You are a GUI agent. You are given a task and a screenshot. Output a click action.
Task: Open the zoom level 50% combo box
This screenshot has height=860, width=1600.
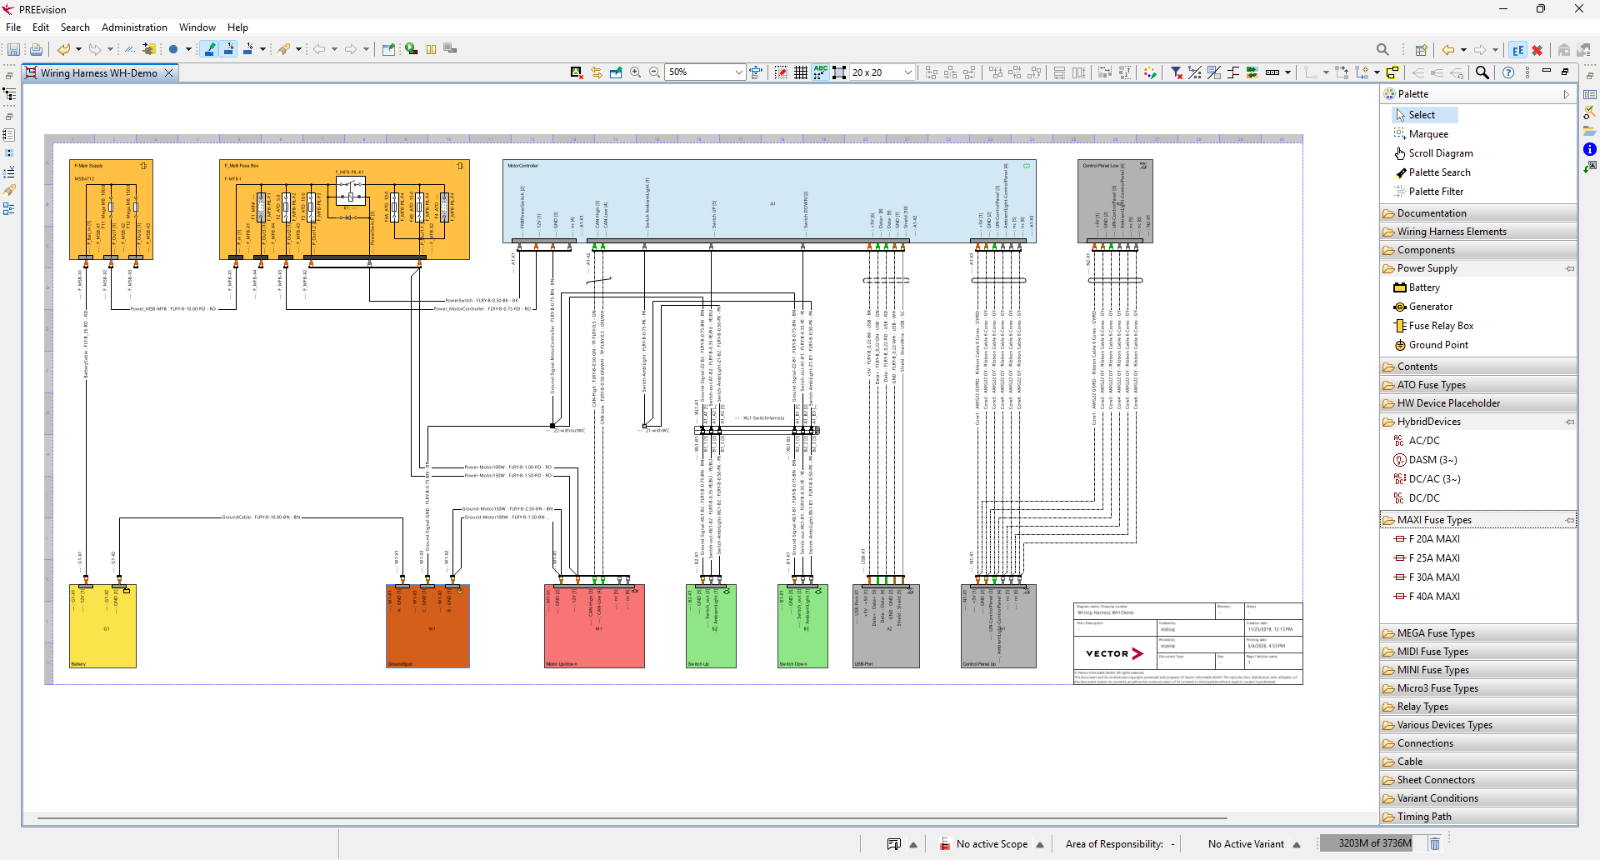[x=705, y=72]
